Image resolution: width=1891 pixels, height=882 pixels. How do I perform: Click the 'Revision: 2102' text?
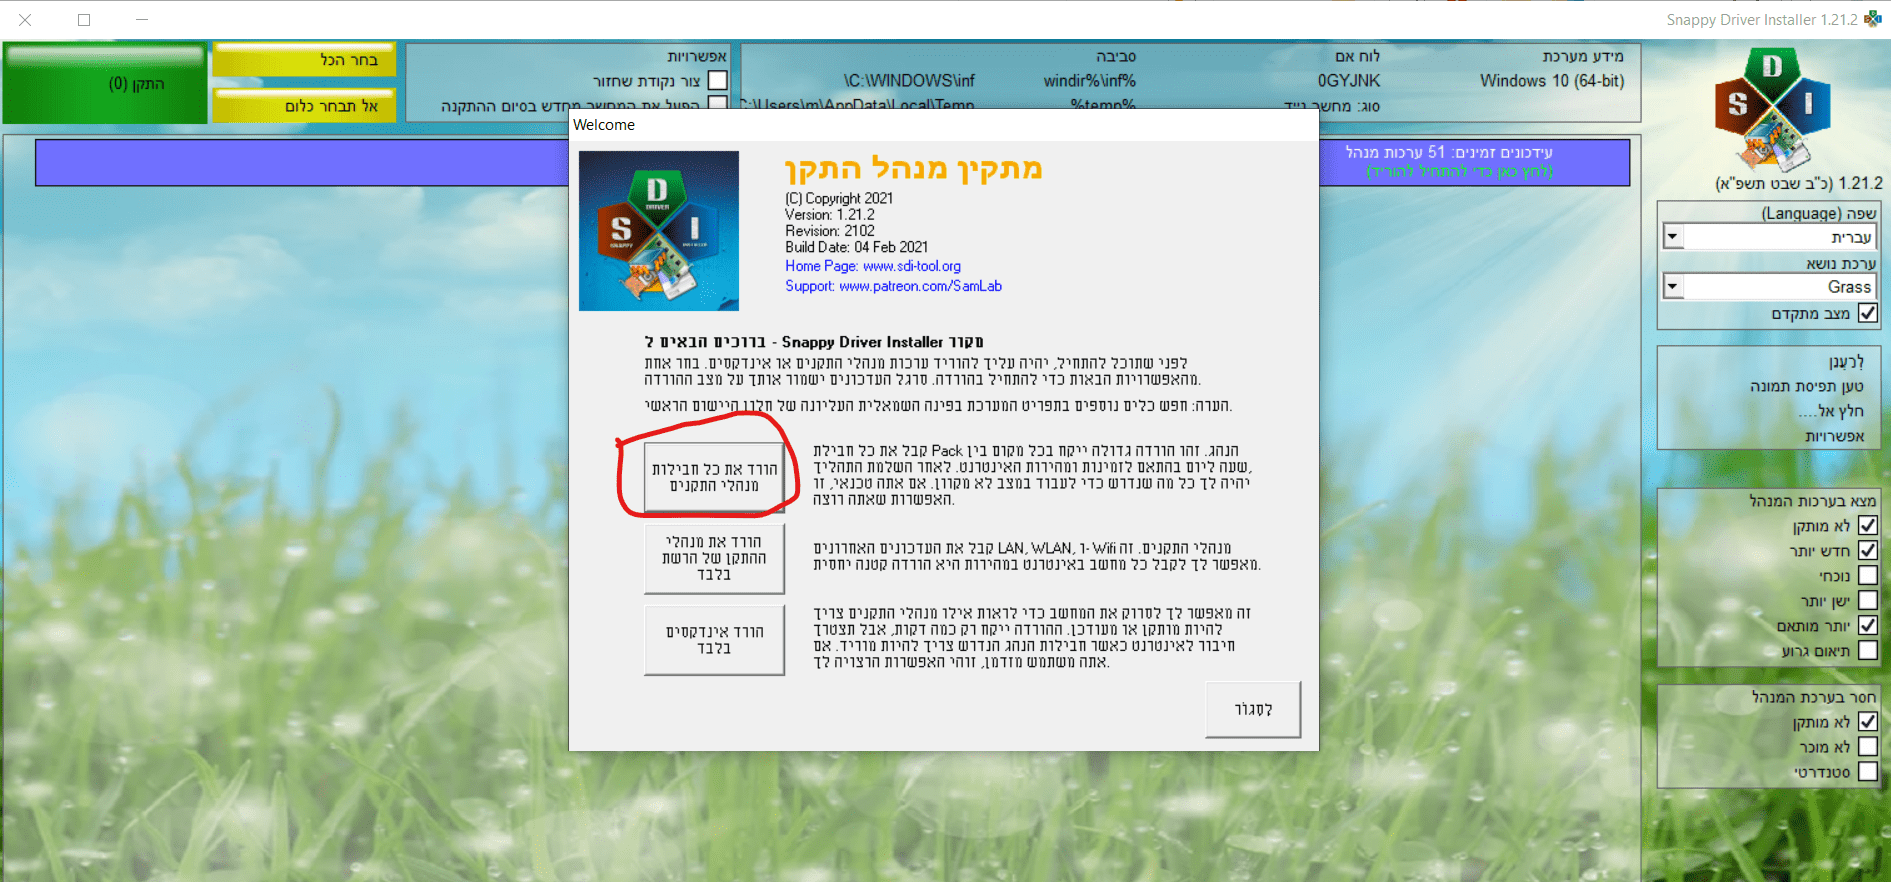tap(830, 231)
